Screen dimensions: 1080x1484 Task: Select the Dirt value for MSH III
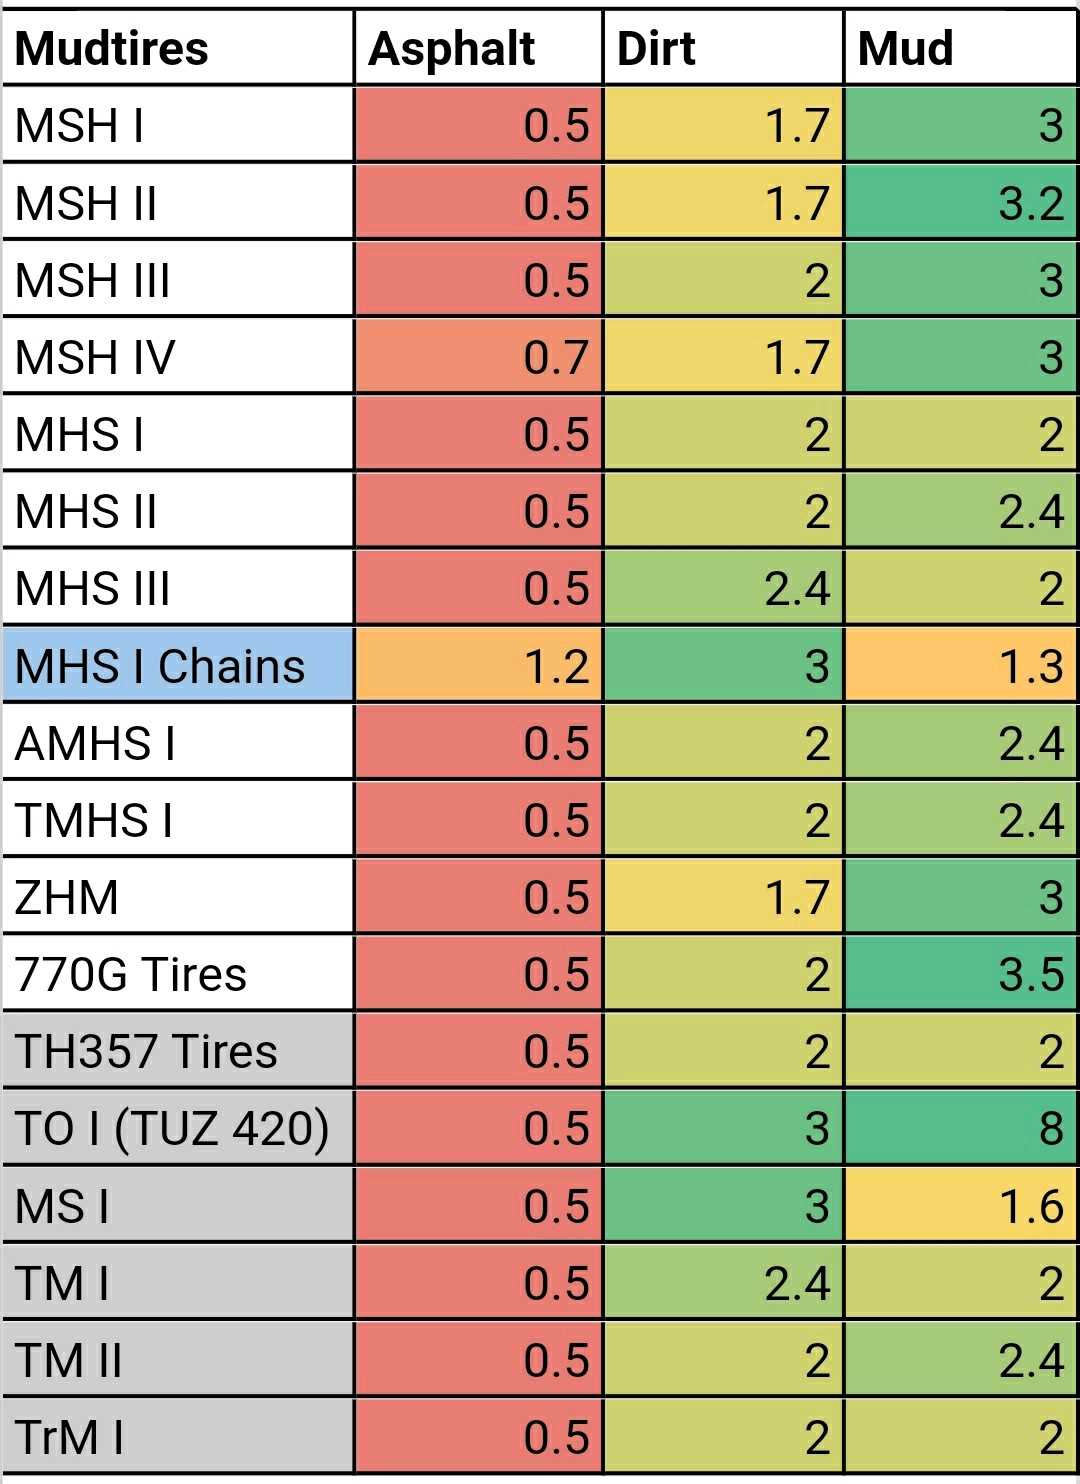(723, 280)
